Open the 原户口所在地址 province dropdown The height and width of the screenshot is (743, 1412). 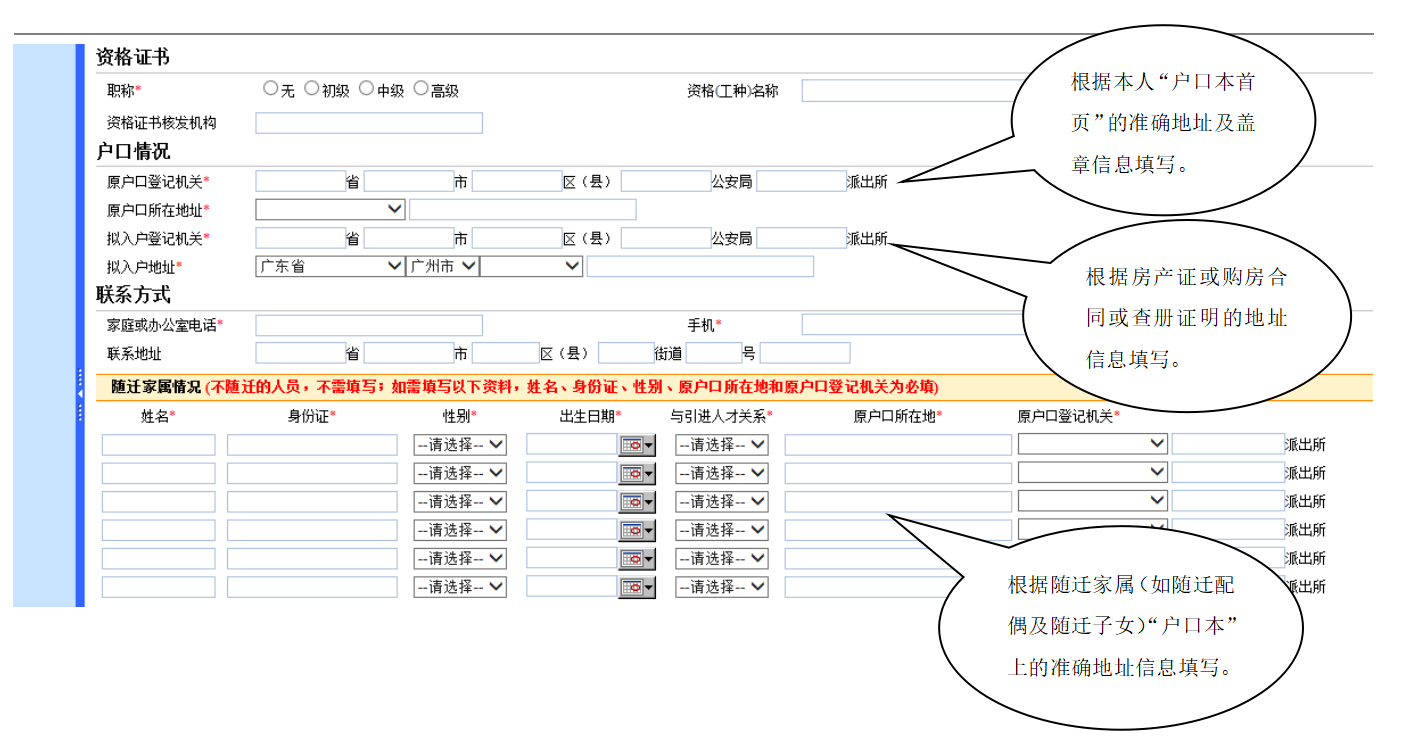330,209
